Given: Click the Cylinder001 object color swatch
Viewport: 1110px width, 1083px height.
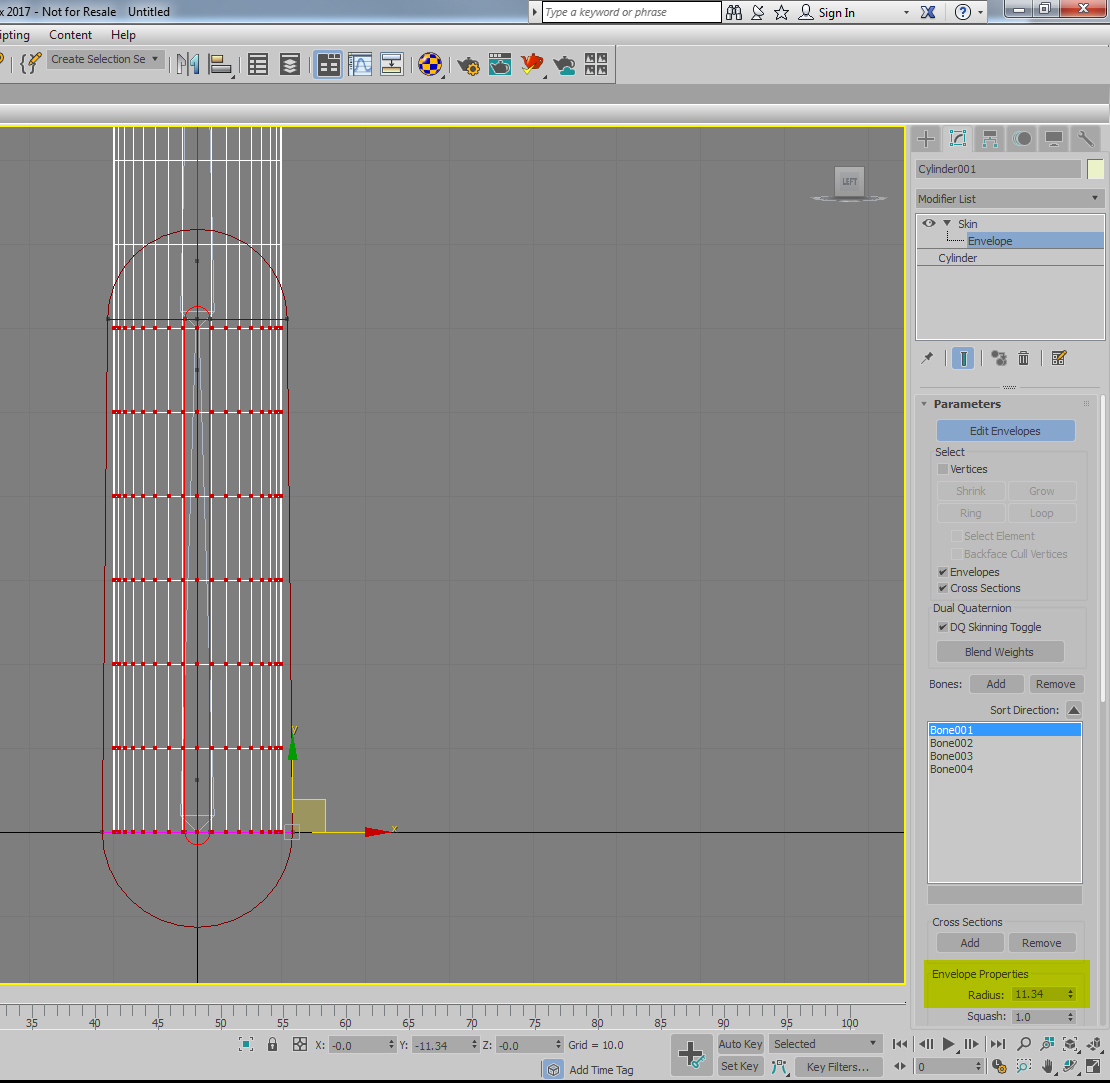Looking at the screenshot, I should (x=1095, y=169).
